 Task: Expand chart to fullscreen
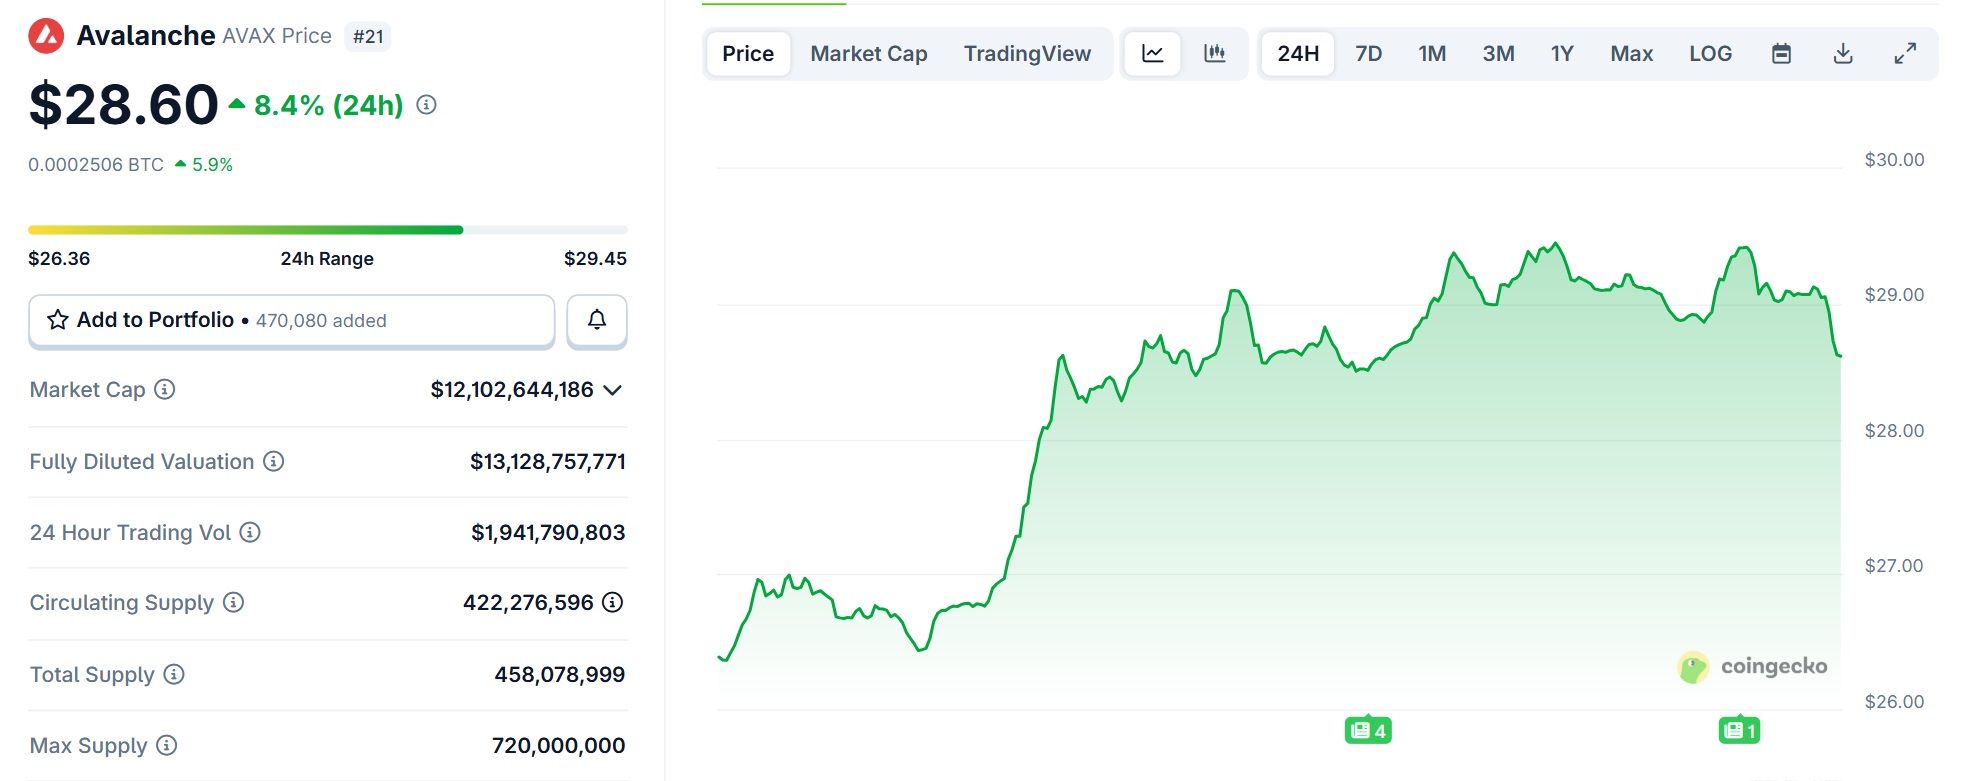pos(1905,54)
